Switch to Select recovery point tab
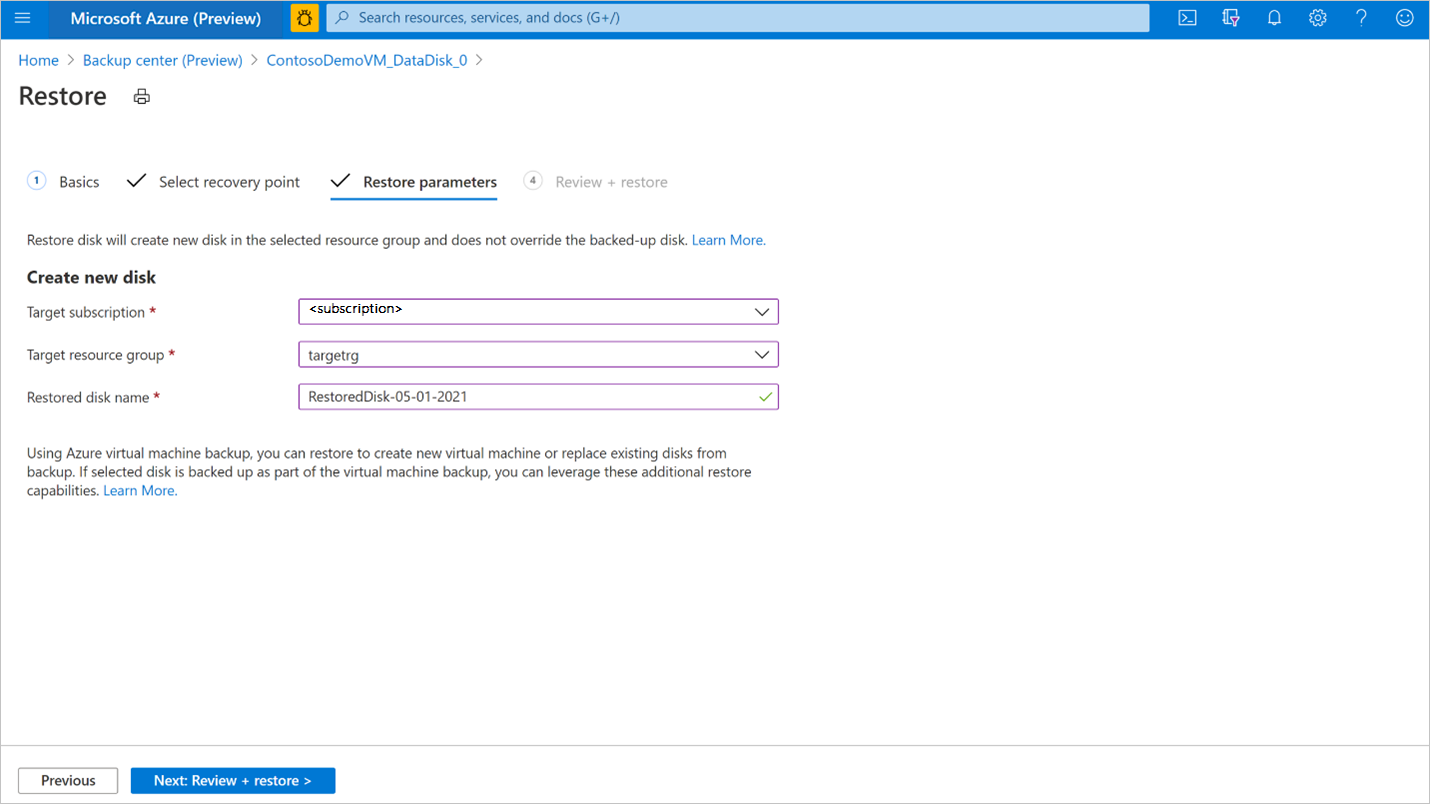The width and height of the screenshot is (1430, 804). coord(213,182)
